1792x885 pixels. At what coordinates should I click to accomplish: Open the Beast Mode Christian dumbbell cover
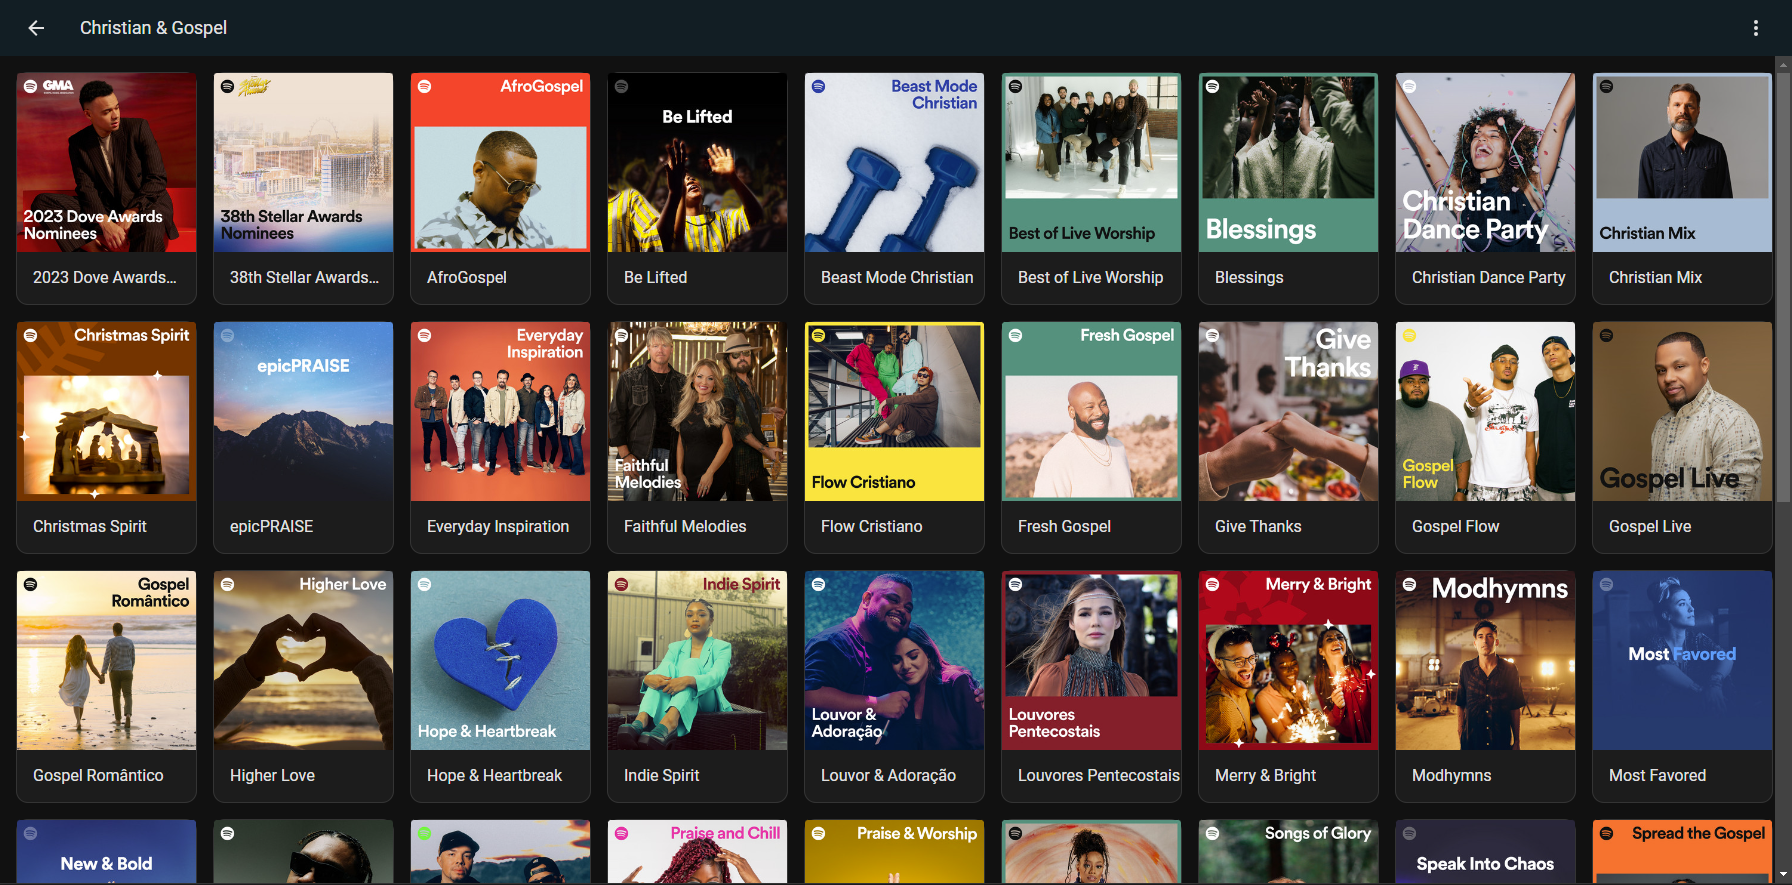tap(894, 162)
